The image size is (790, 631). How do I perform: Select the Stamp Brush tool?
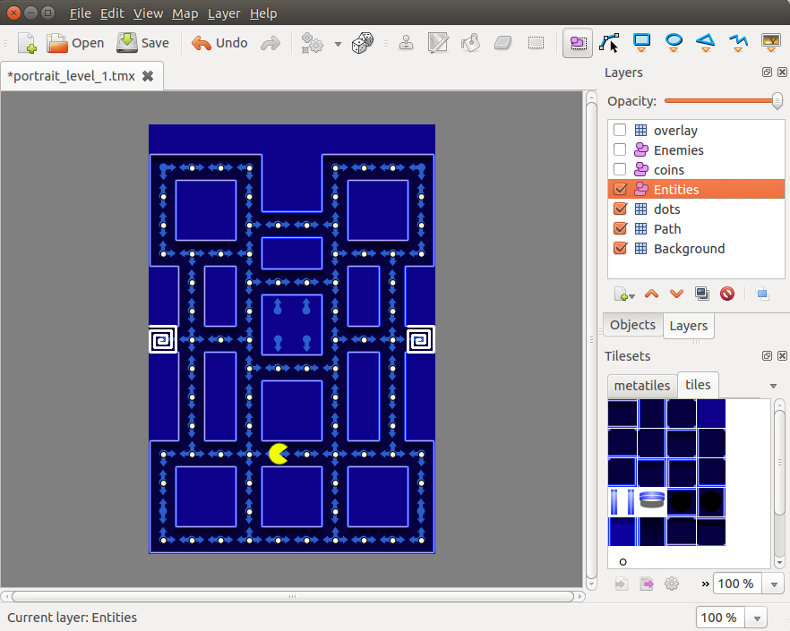[406, 43]
